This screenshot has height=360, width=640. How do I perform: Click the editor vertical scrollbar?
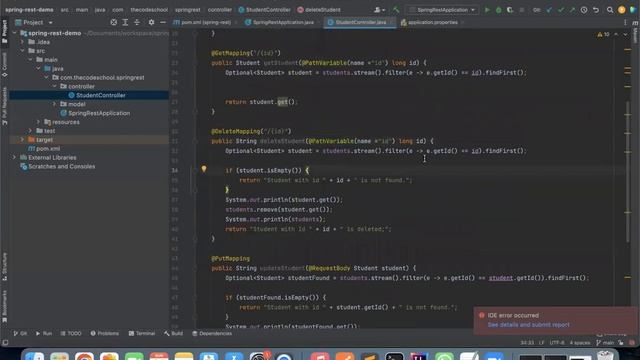[627, 171]
